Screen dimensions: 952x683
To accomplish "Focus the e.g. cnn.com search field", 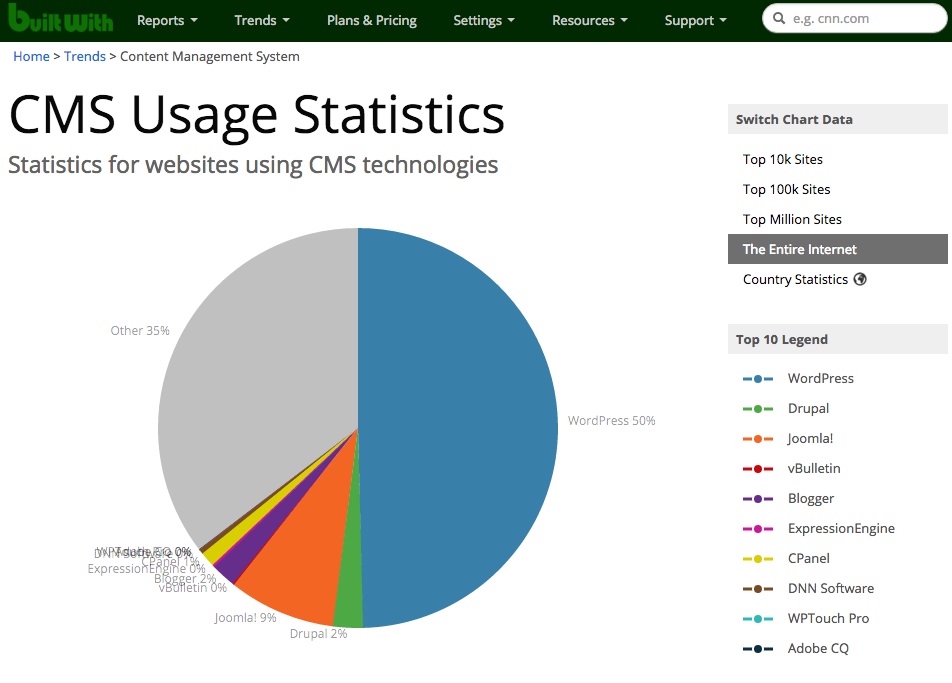I will 855,18.
